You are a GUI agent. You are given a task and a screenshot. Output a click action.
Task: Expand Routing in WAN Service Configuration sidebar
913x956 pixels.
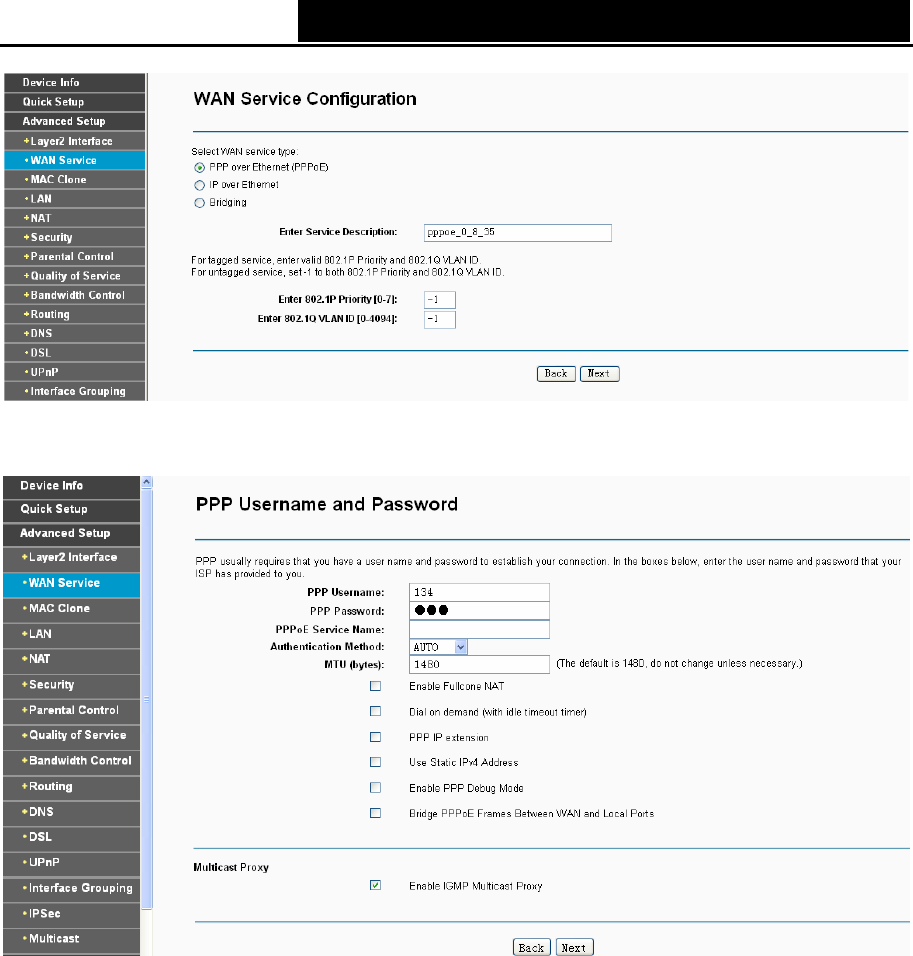(74, 315)
